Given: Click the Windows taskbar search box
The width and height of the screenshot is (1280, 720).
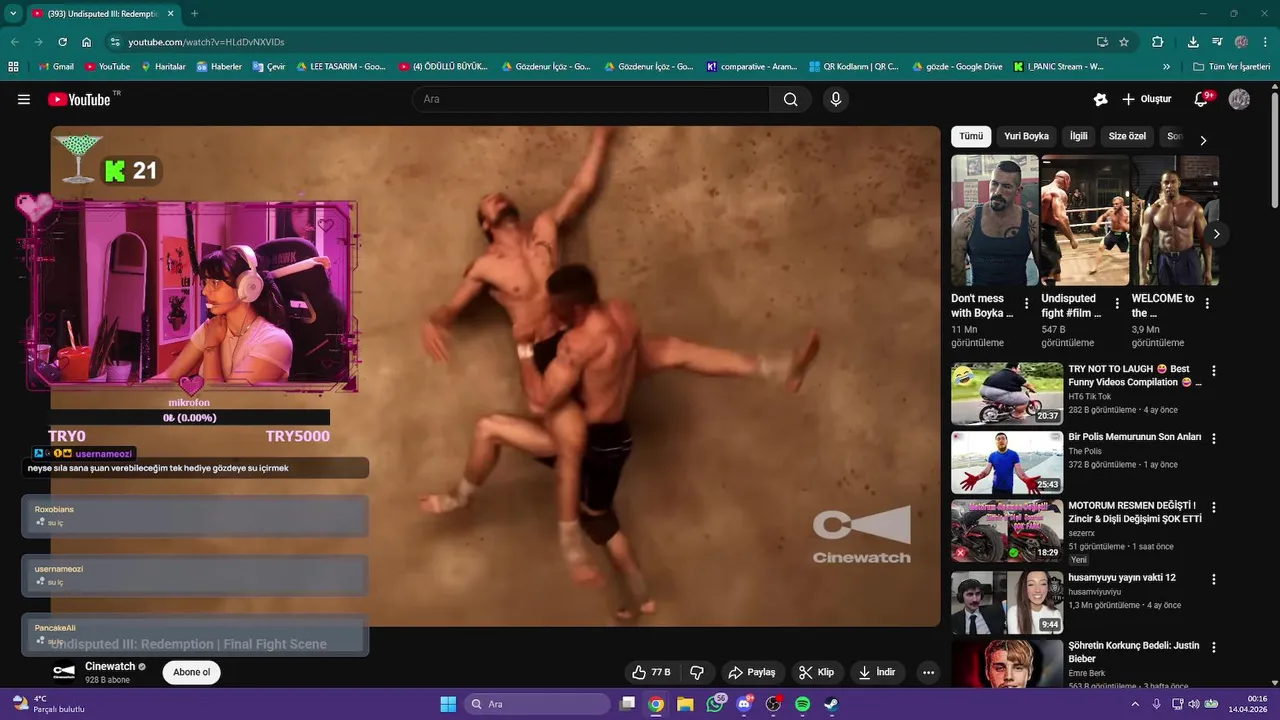Looking at the screenshot, I should [538, 704].
